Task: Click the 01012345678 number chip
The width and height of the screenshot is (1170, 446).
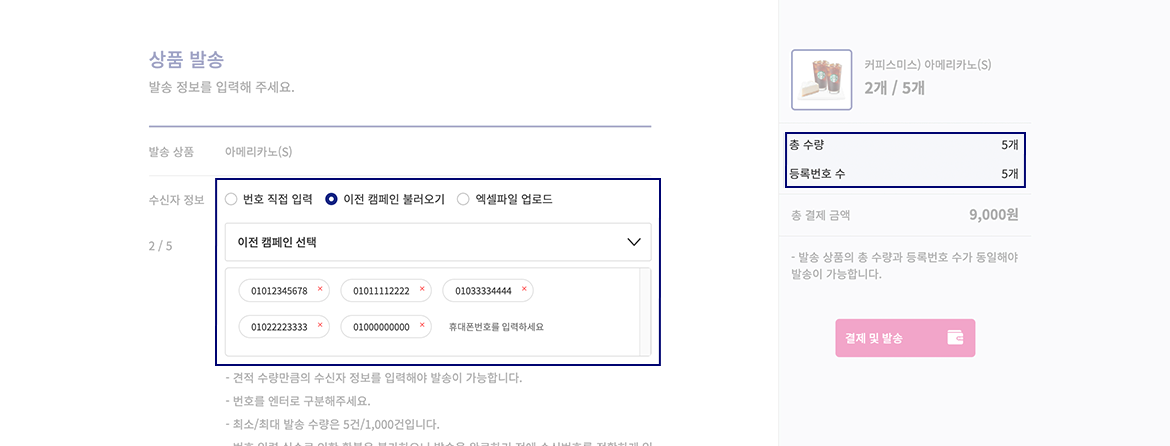Action: click(279, 291)
